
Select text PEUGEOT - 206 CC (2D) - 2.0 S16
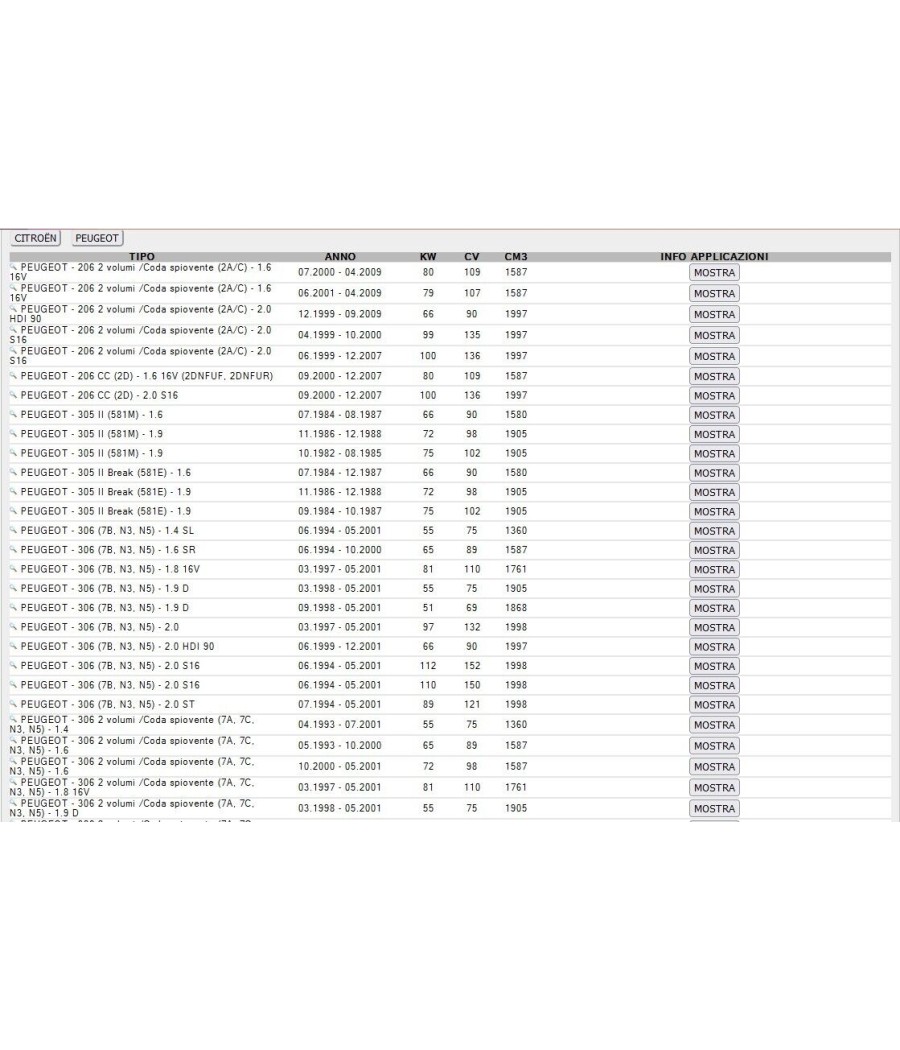tap(99, 395)
